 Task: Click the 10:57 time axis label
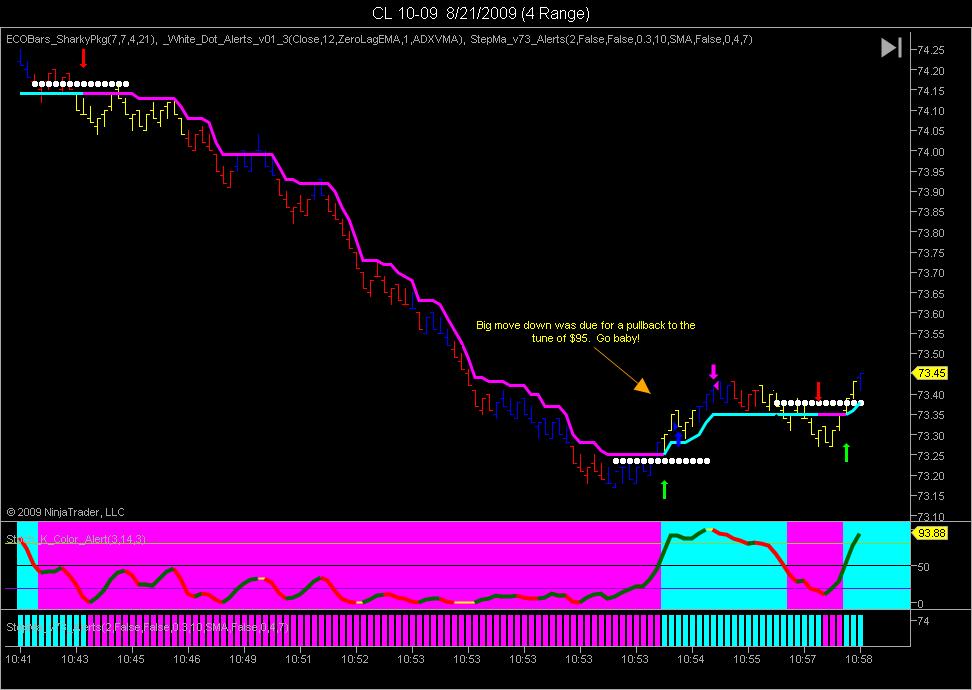tap(803, 659)
